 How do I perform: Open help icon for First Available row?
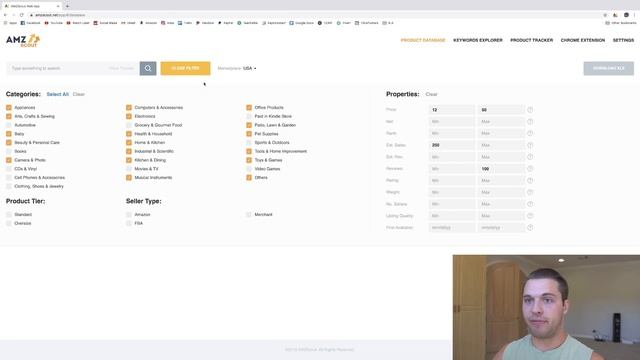[x=530, y=228]
